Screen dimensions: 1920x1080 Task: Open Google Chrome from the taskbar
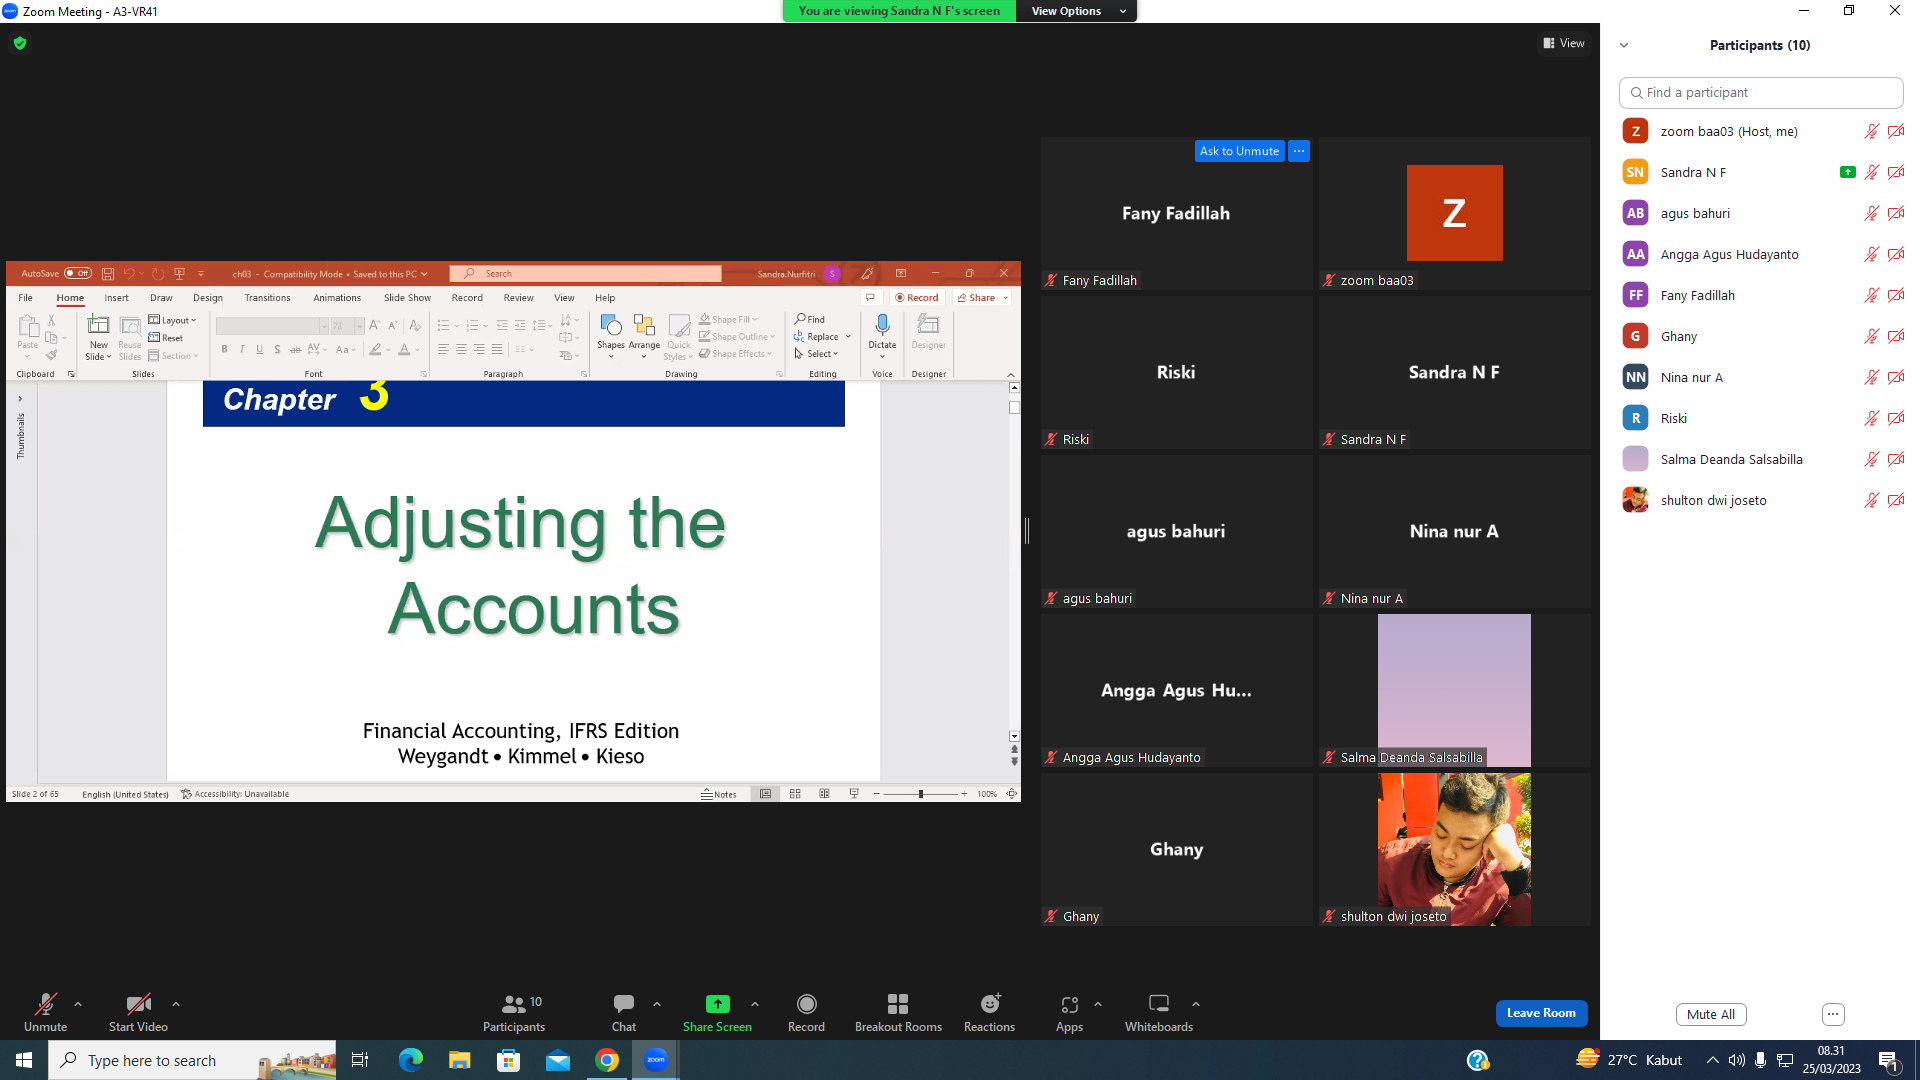[x=607, y=1060]
